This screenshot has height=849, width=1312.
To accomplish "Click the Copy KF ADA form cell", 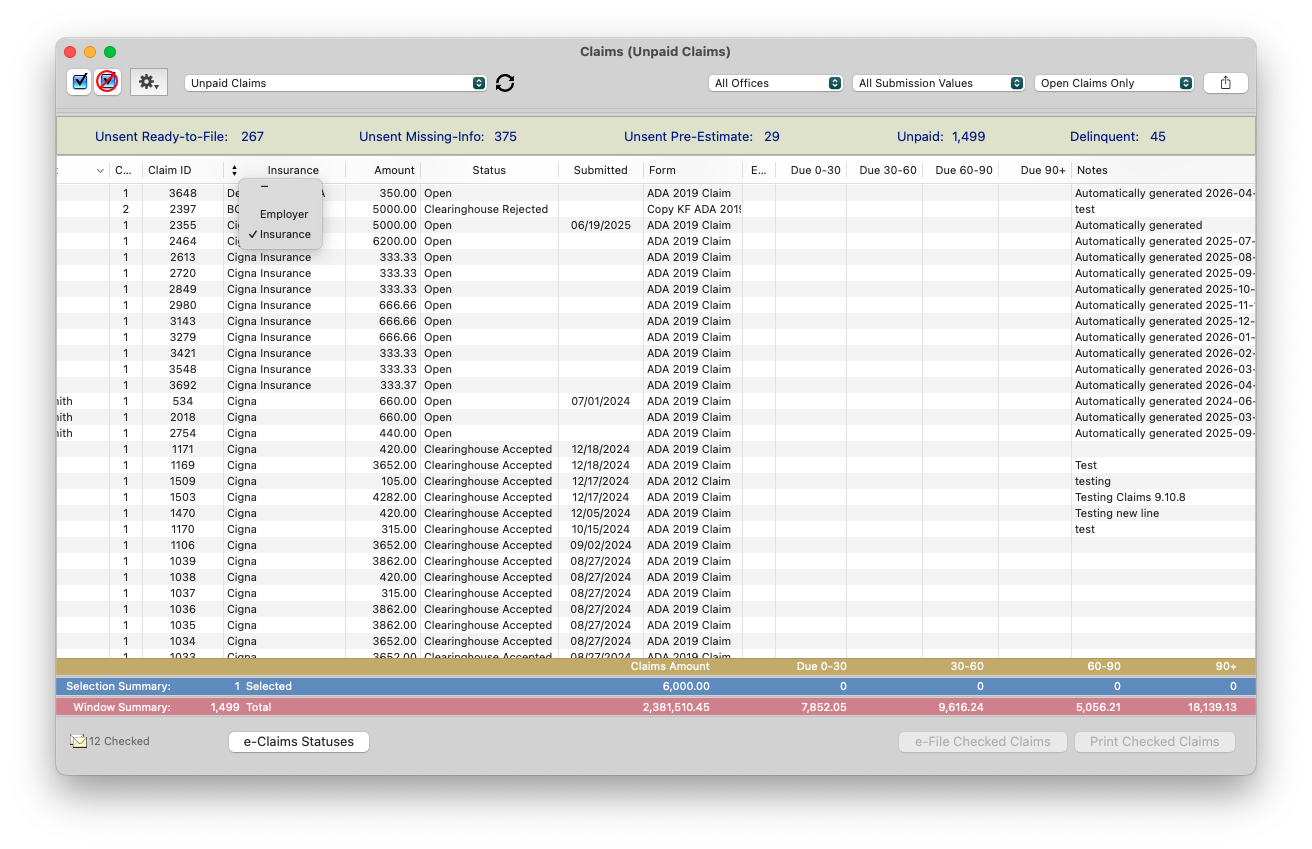I will tap(694, 209).
